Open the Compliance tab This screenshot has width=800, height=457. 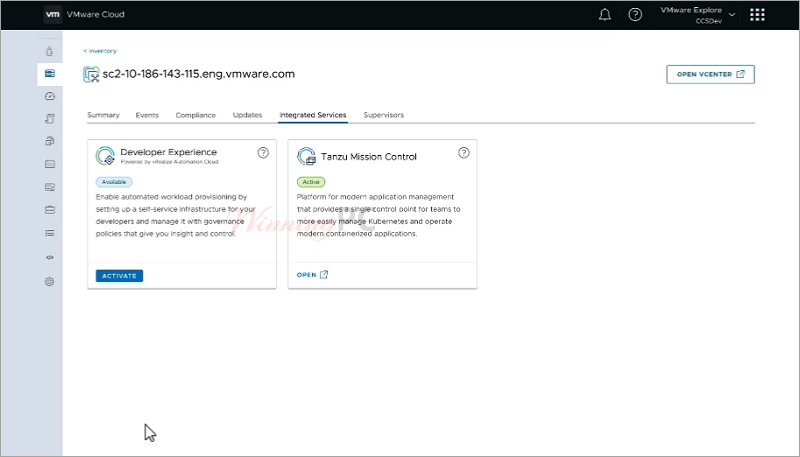[x=195, y=115]
